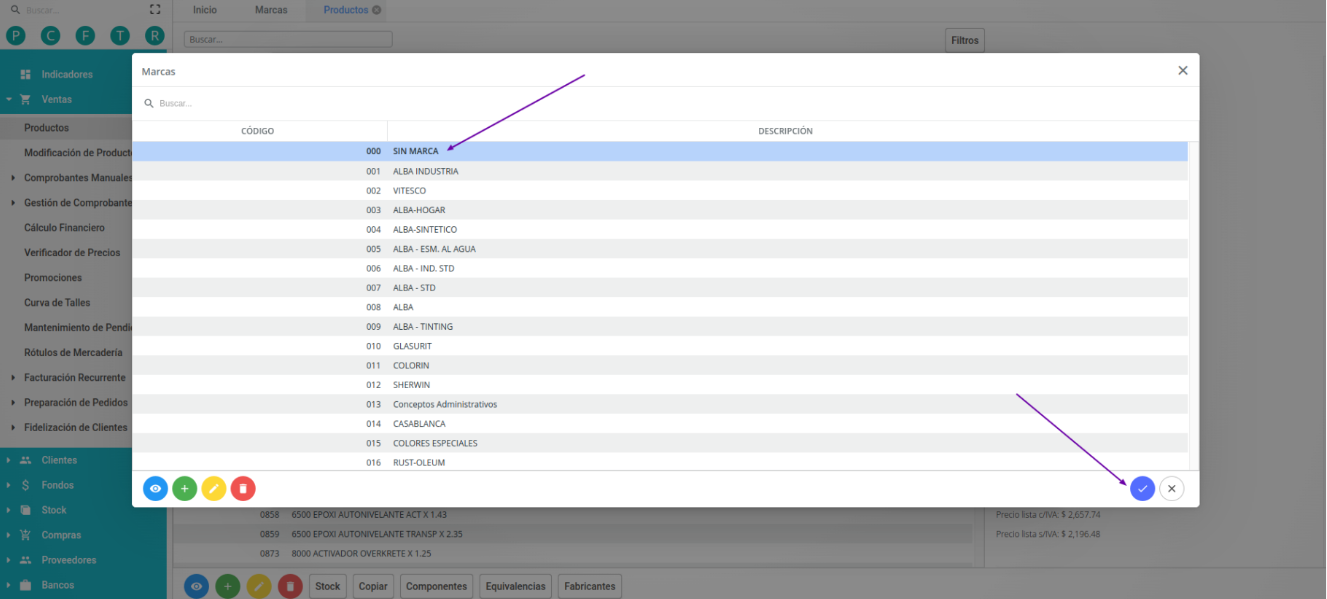Screen dimensions: 1327x599
Task: Select the ALBA - TINTING row
Action: tap(660, 327)
